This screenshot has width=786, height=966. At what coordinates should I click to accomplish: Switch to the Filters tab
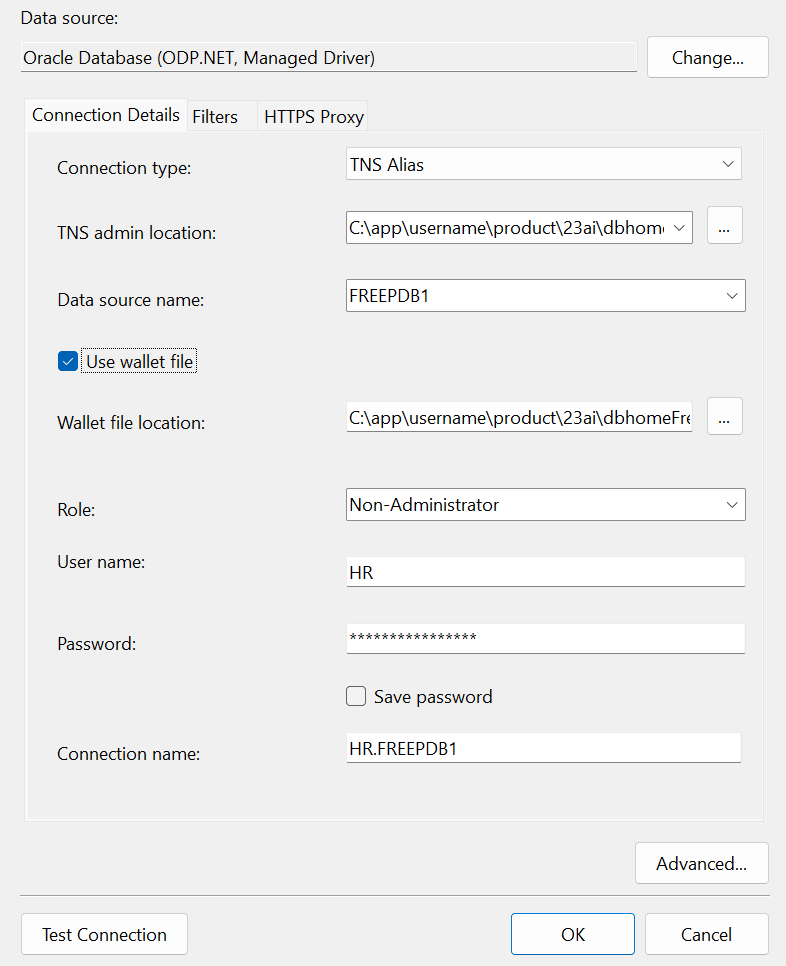point(214,115)
